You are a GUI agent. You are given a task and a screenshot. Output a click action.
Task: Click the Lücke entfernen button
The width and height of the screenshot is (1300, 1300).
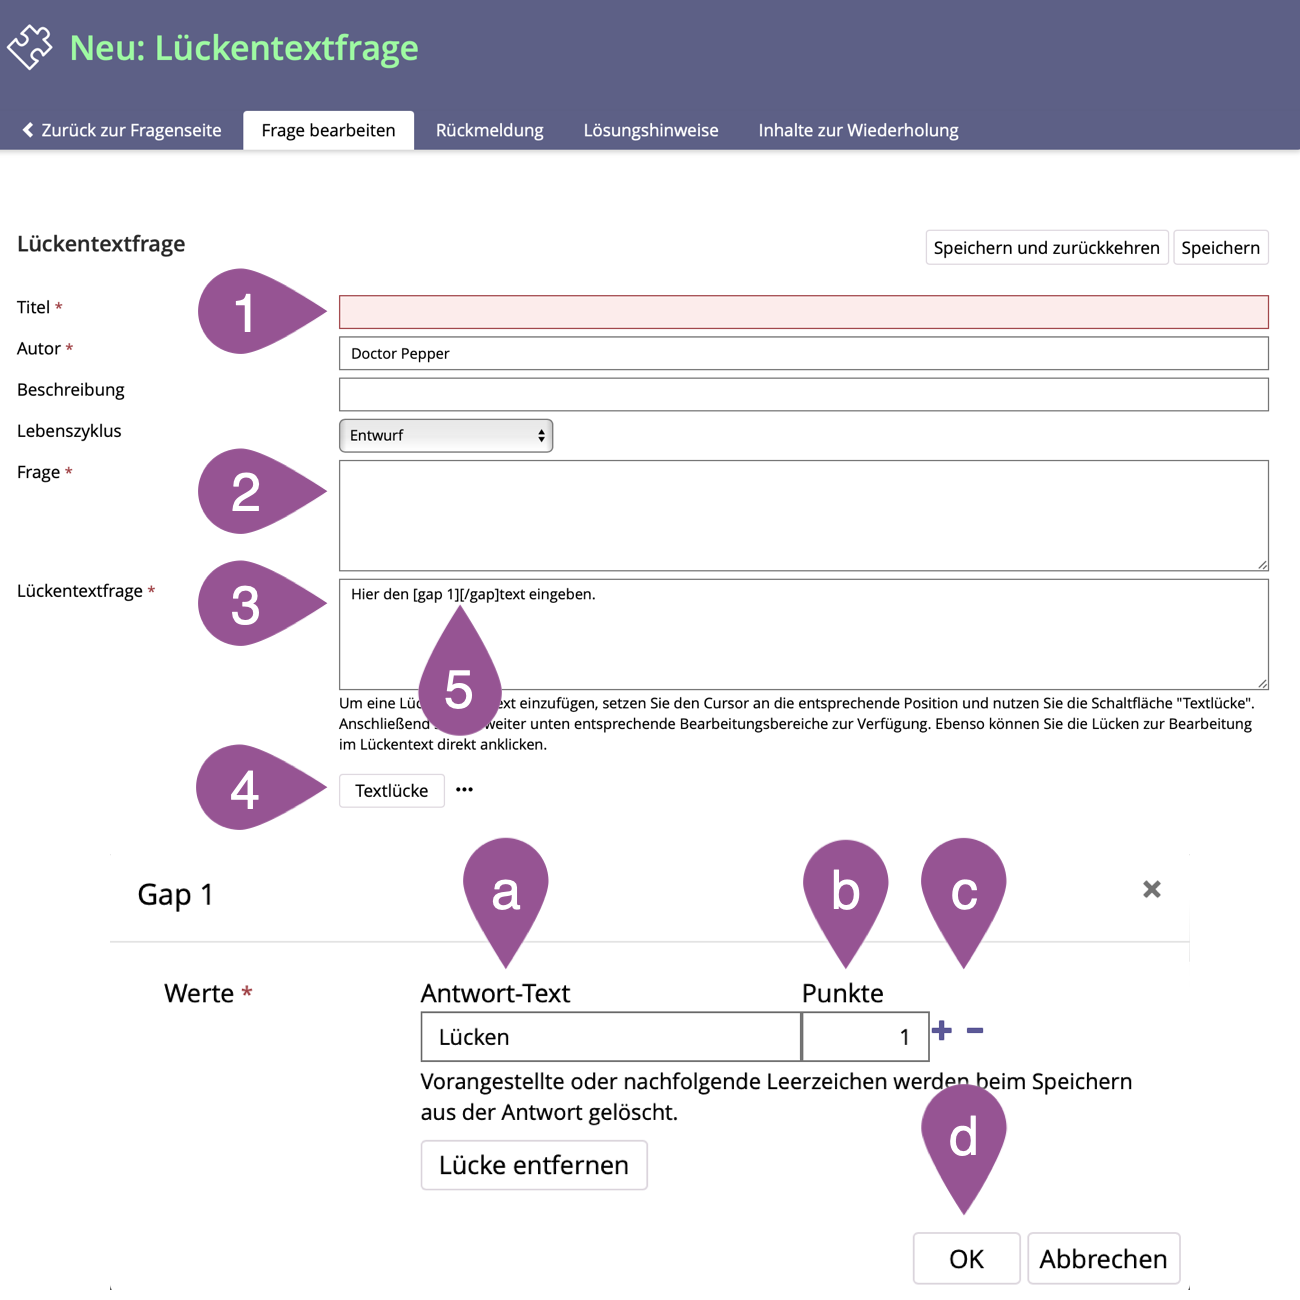pos(533,1165)
